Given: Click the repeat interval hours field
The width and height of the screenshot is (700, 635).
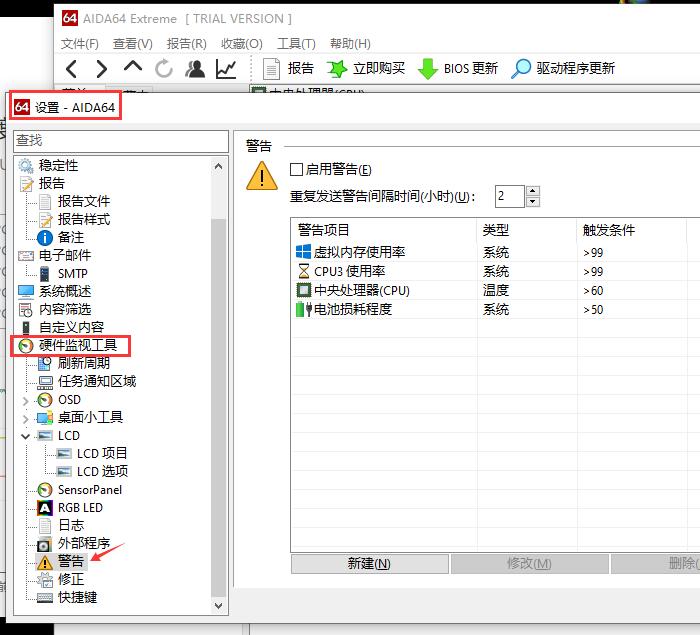Looking at the screenshot, I should 510,196.
